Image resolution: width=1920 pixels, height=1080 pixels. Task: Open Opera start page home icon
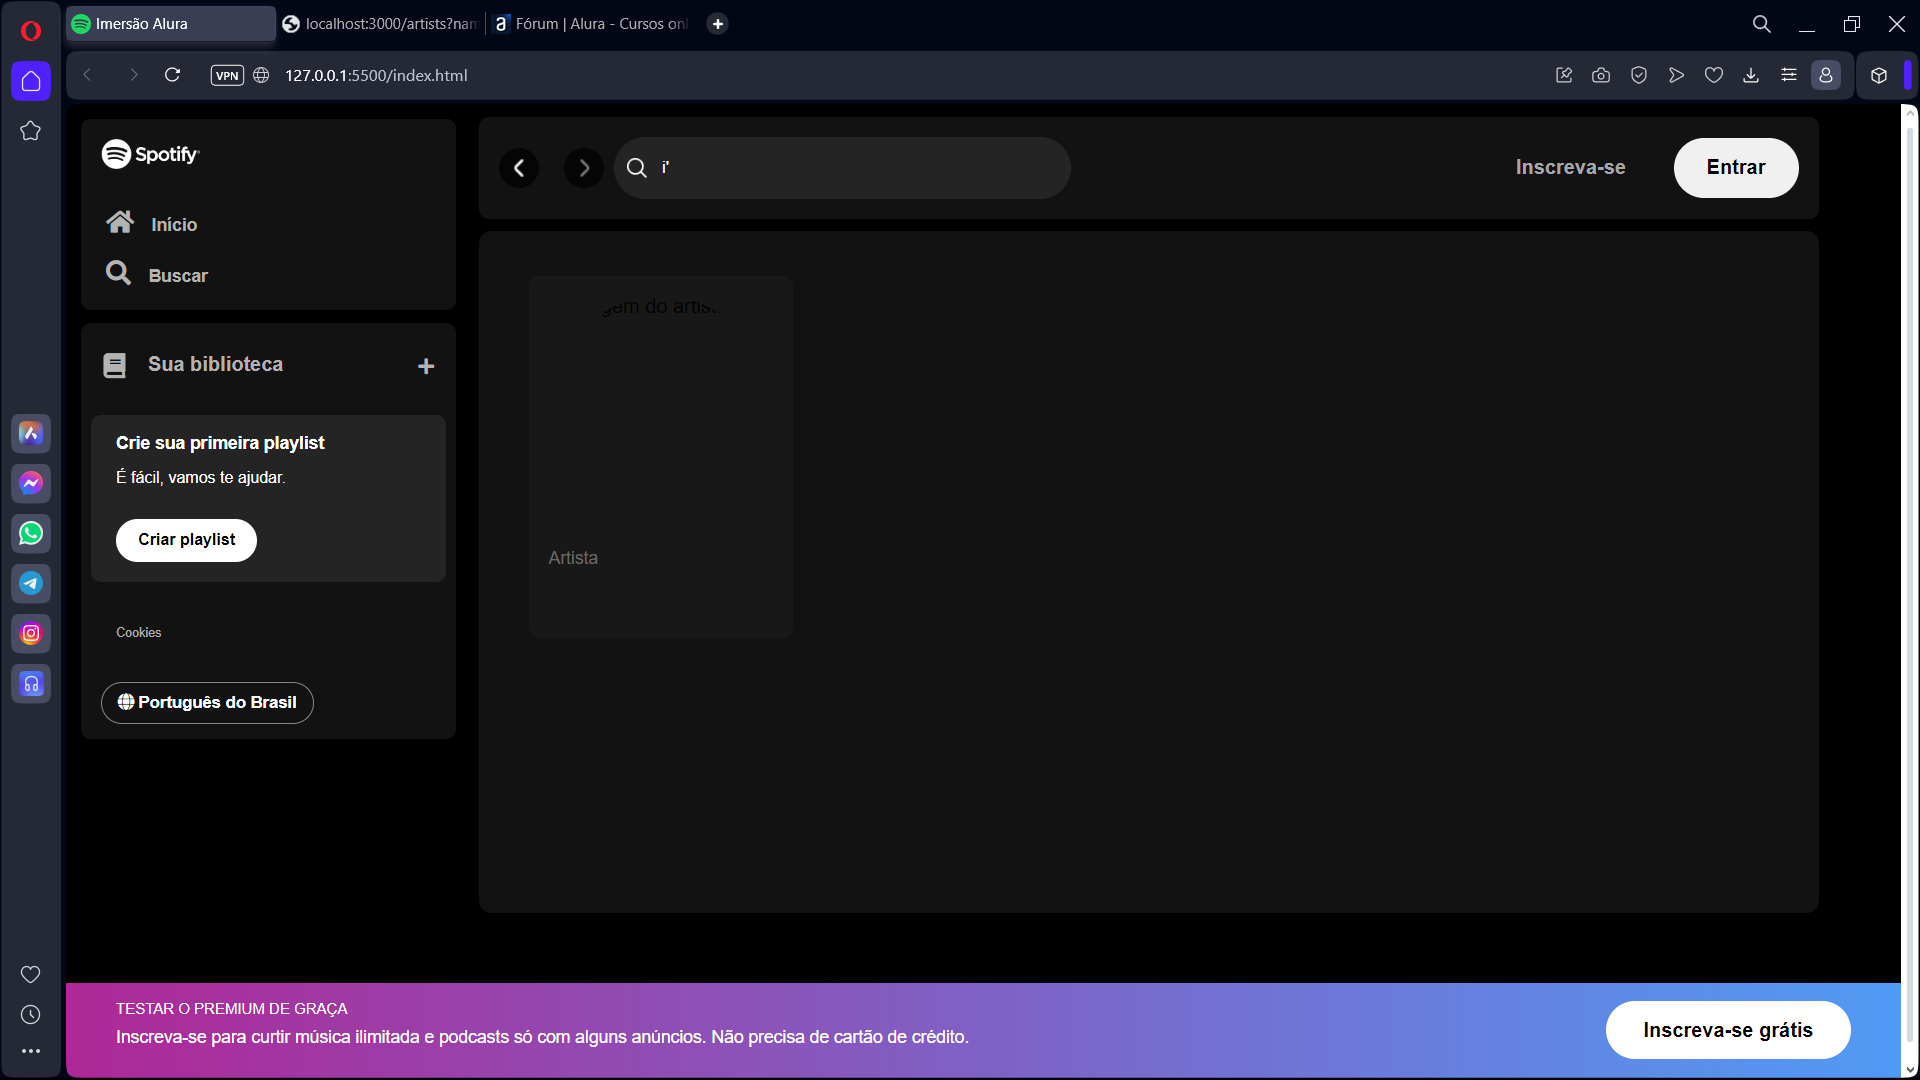(31, 81)
